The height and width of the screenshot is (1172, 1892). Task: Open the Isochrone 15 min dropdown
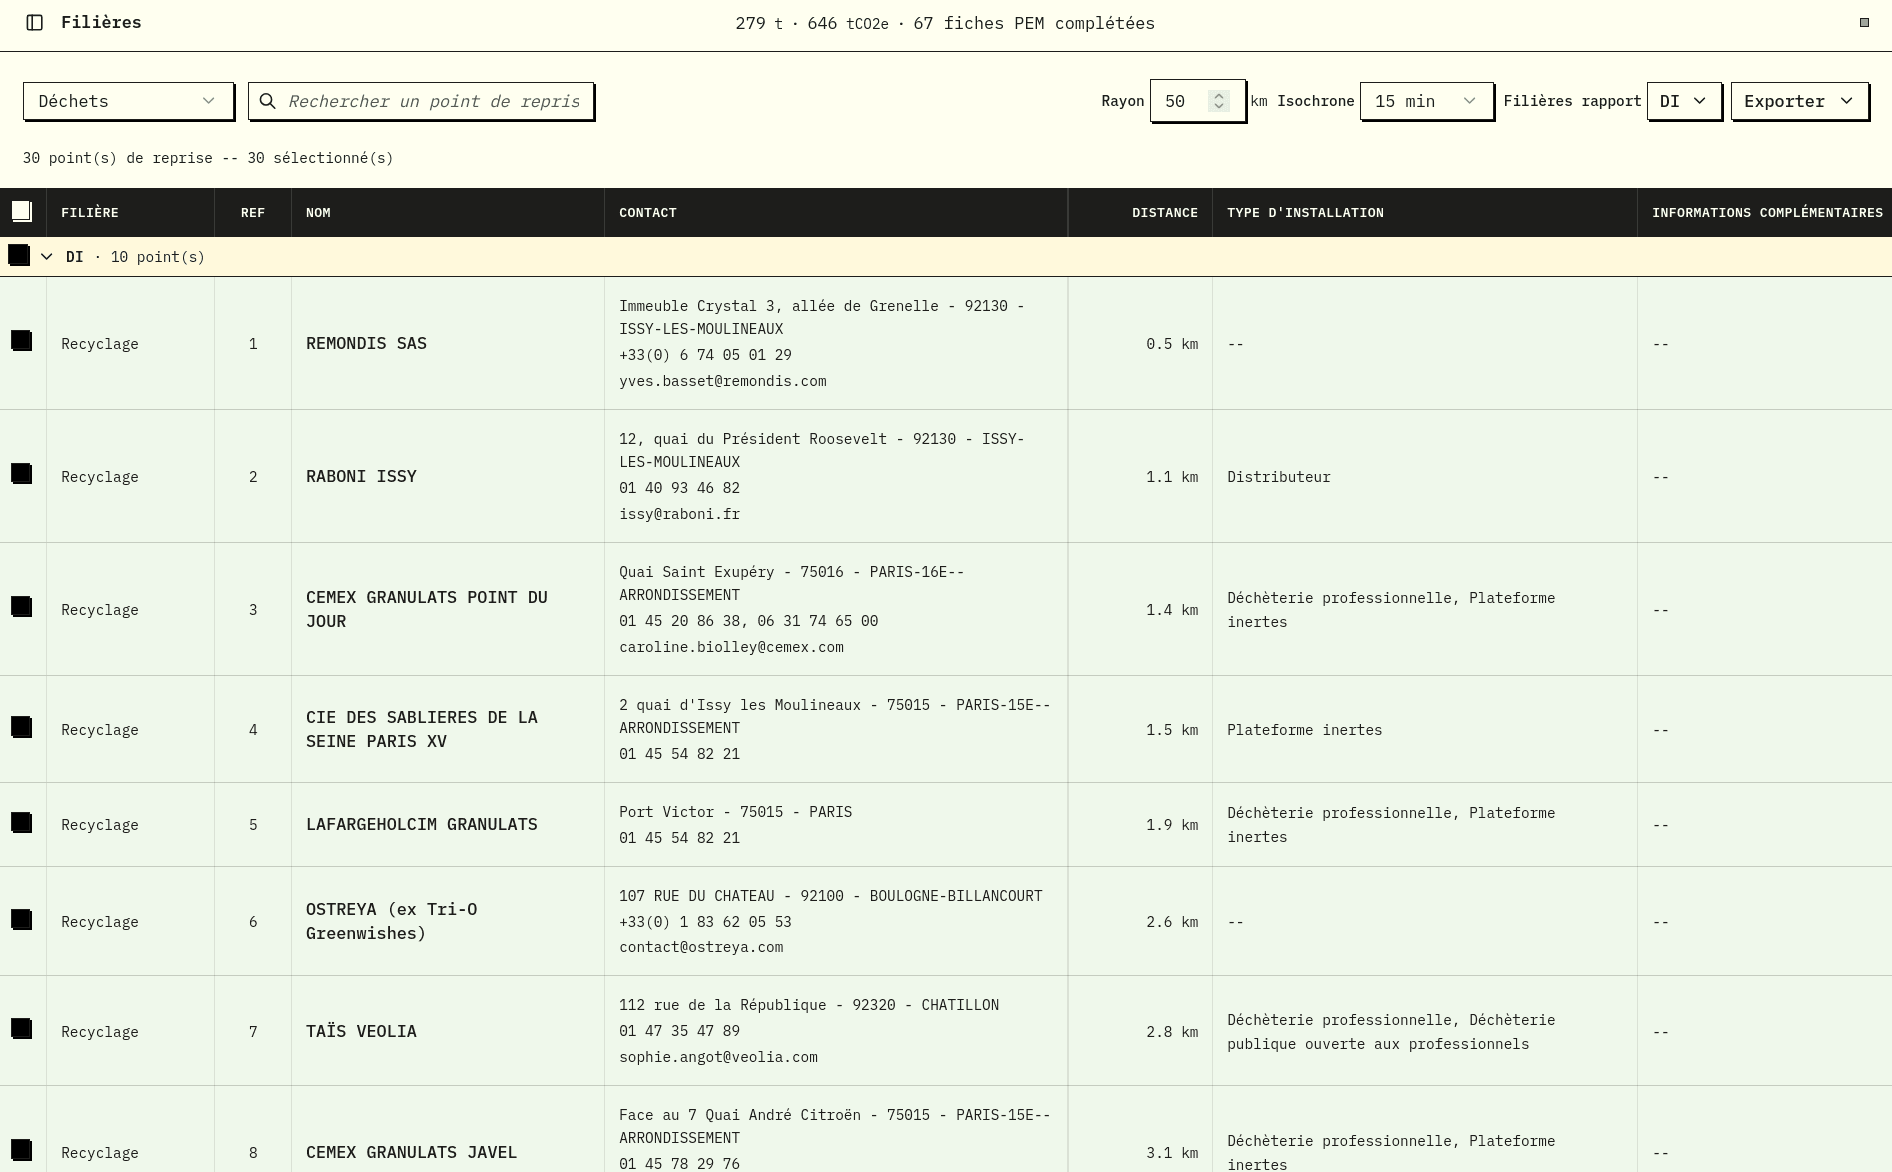click(1426, 101)
